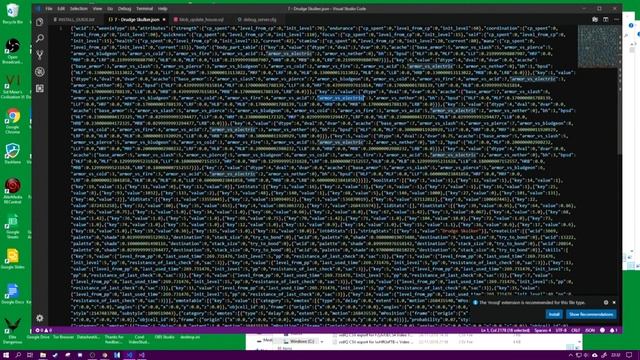Select Elite Dangerous desktop icon

click(13, 331)
